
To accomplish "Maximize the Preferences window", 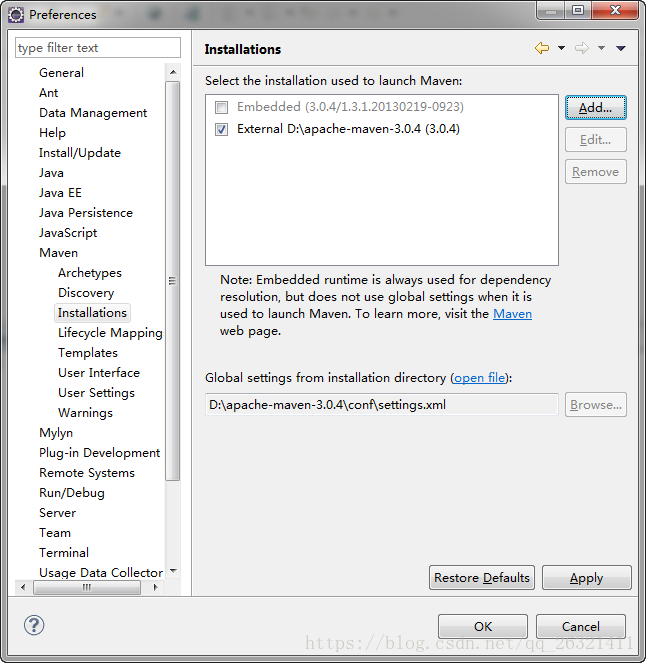I will click(x=578, y=10).
